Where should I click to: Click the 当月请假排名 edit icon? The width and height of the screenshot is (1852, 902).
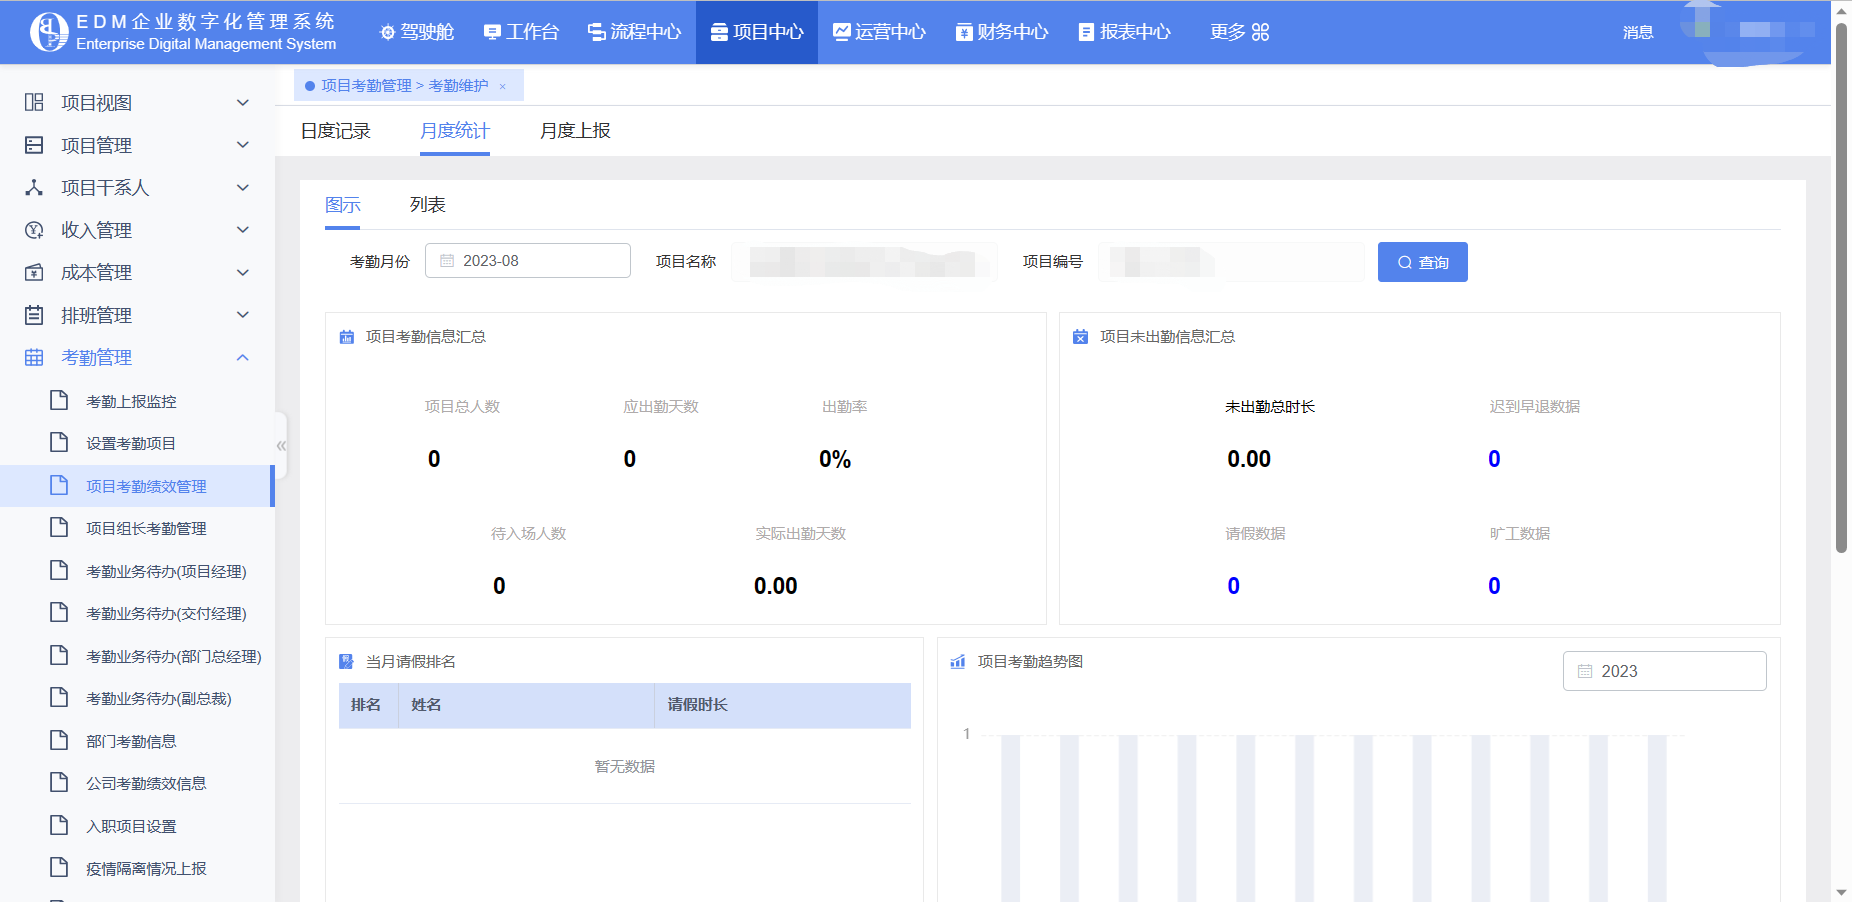pos(347,661)
